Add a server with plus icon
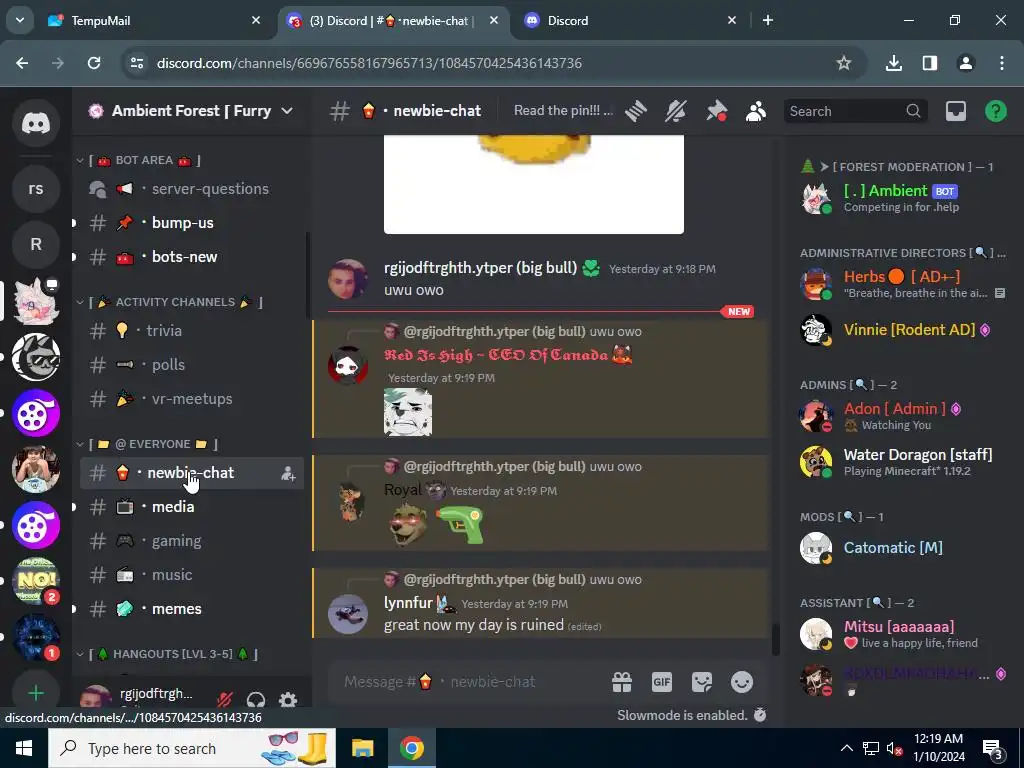The image size is (1024, 768). click(x=36, y=692)
